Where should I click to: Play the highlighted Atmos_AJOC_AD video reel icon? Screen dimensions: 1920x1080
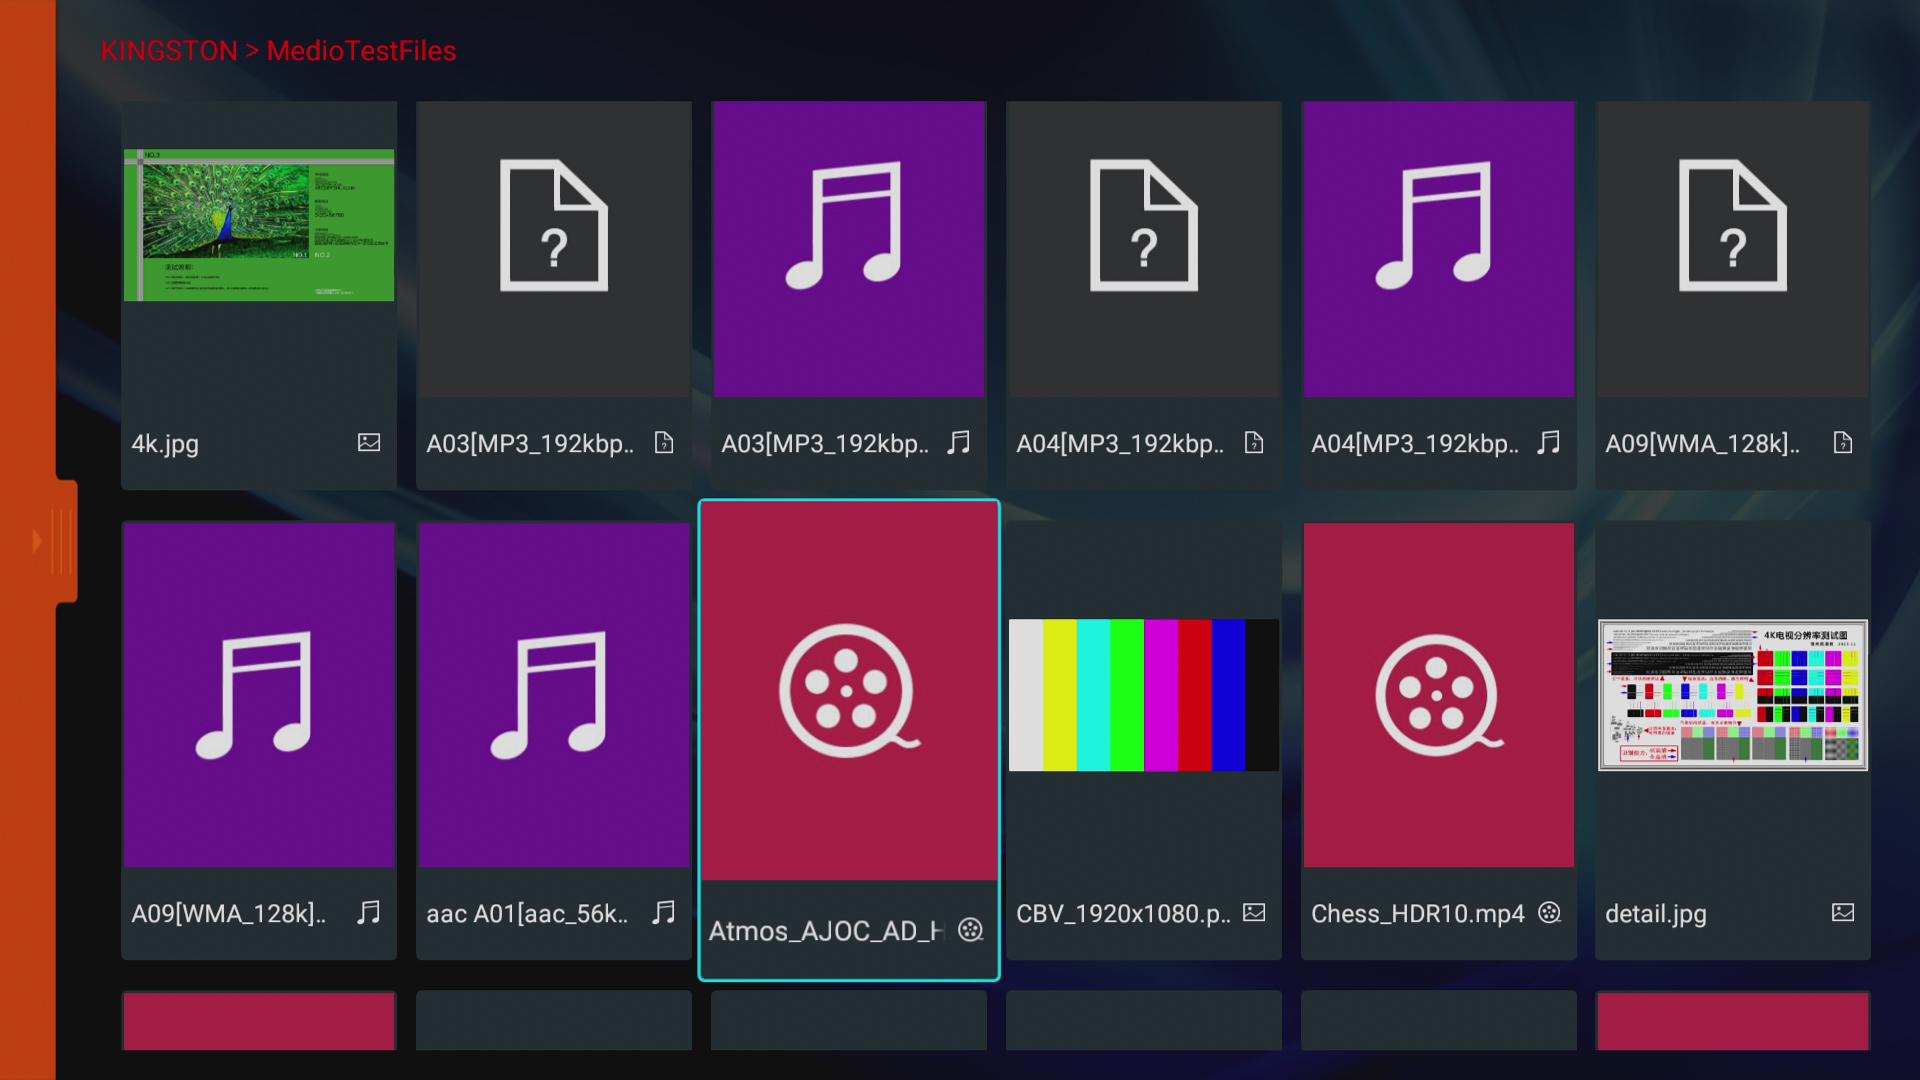(849, 691)
